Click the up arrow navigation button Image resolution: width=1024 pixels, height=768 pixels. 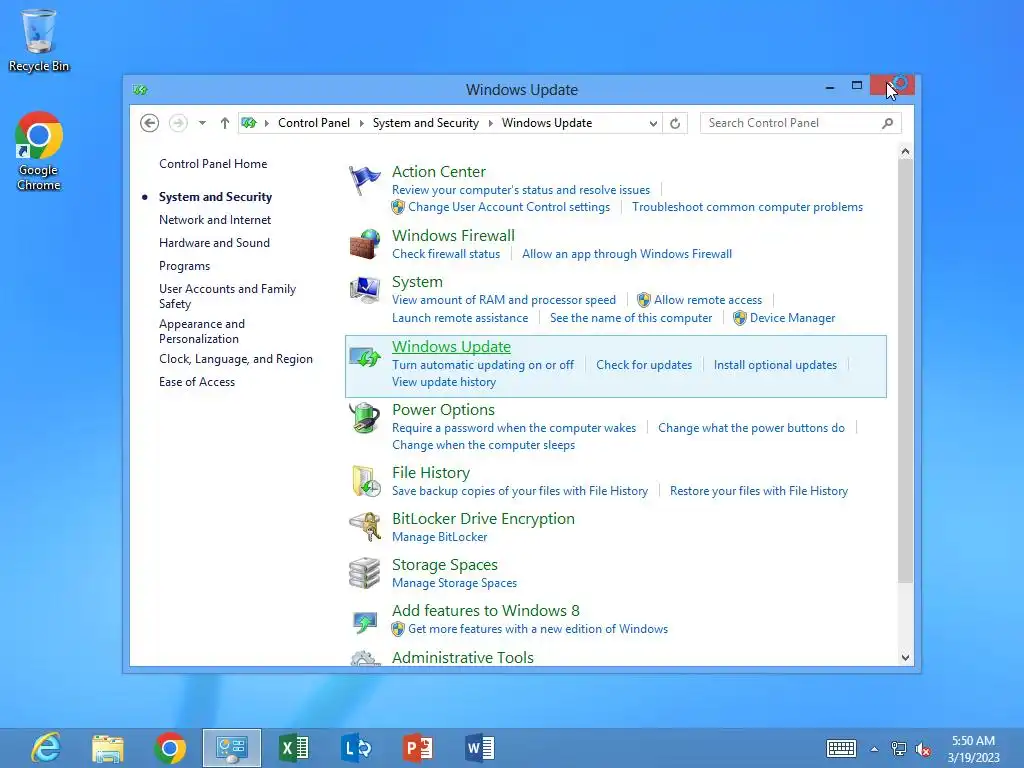(x=225, y=123)
